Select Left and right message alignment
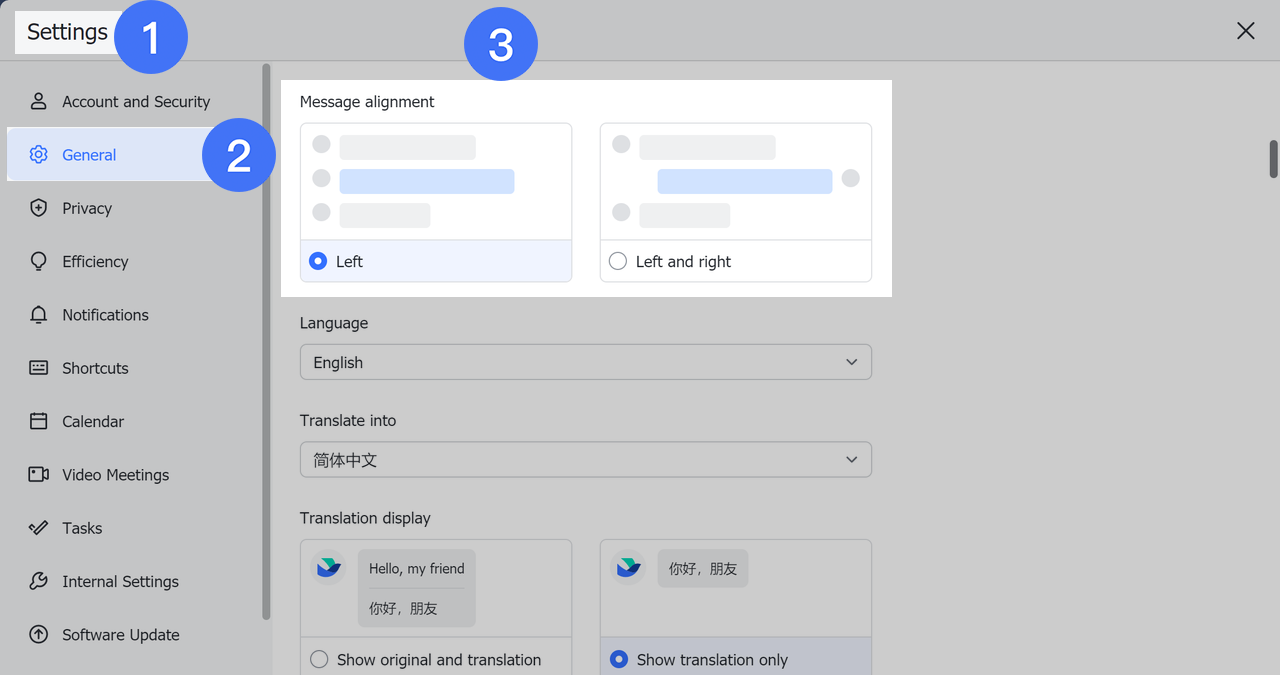Screen dimensions: 1280x675 (617, 260)
